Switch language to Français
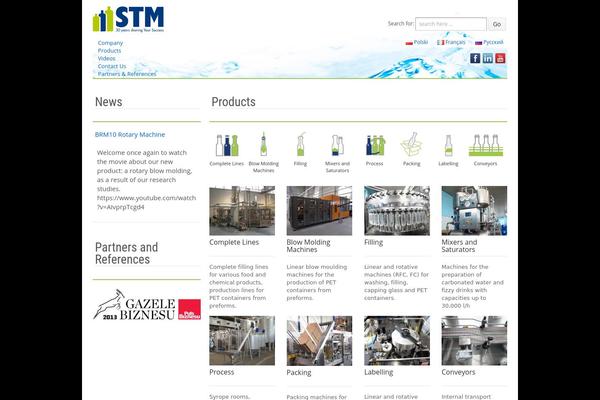Image resolution: width=600 pixels, height=400 pixels. coord(451,42)
